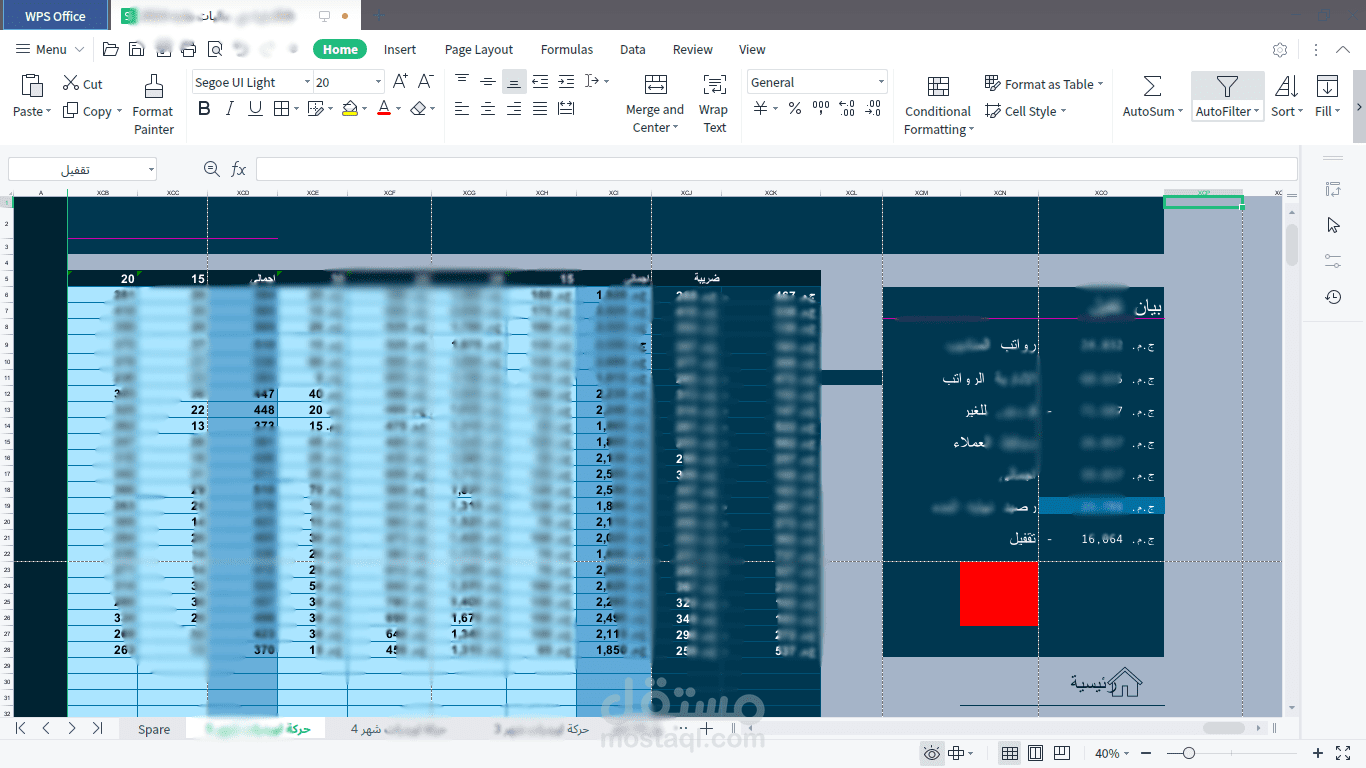Open the View tab

[x=752, y=49]
